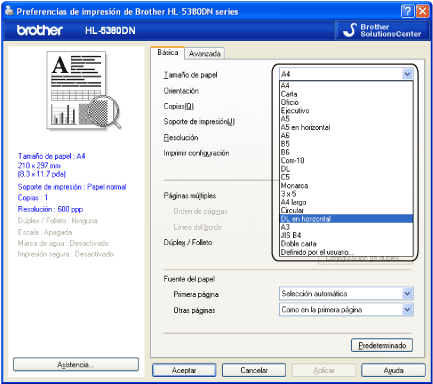Screen dimensions: 433x384
Task: Click the help question mark icon
Action: pyautogui.click(x=407, y=11)
